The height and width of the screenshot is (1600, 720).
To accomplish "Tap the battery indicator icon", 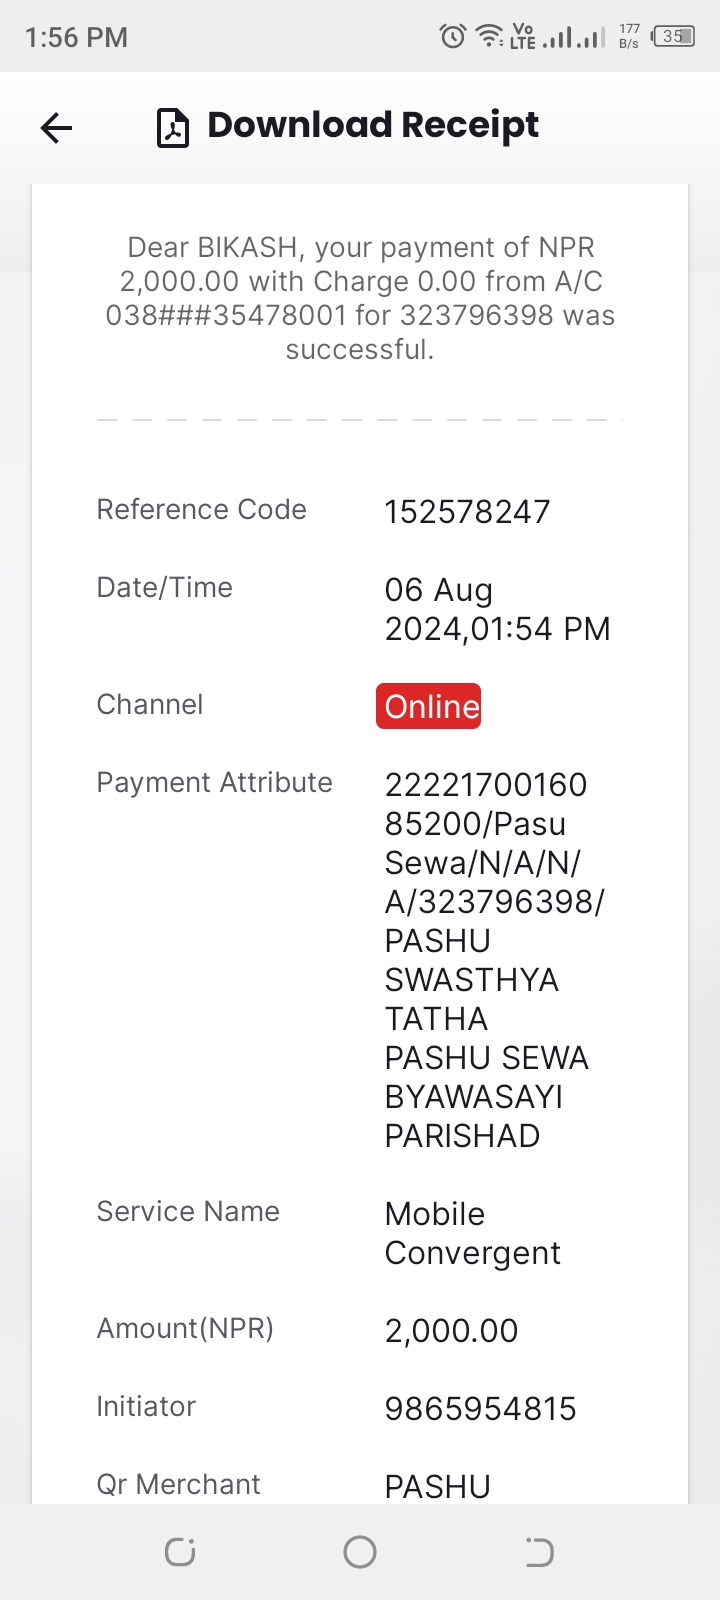I will (x=673, y=37).
